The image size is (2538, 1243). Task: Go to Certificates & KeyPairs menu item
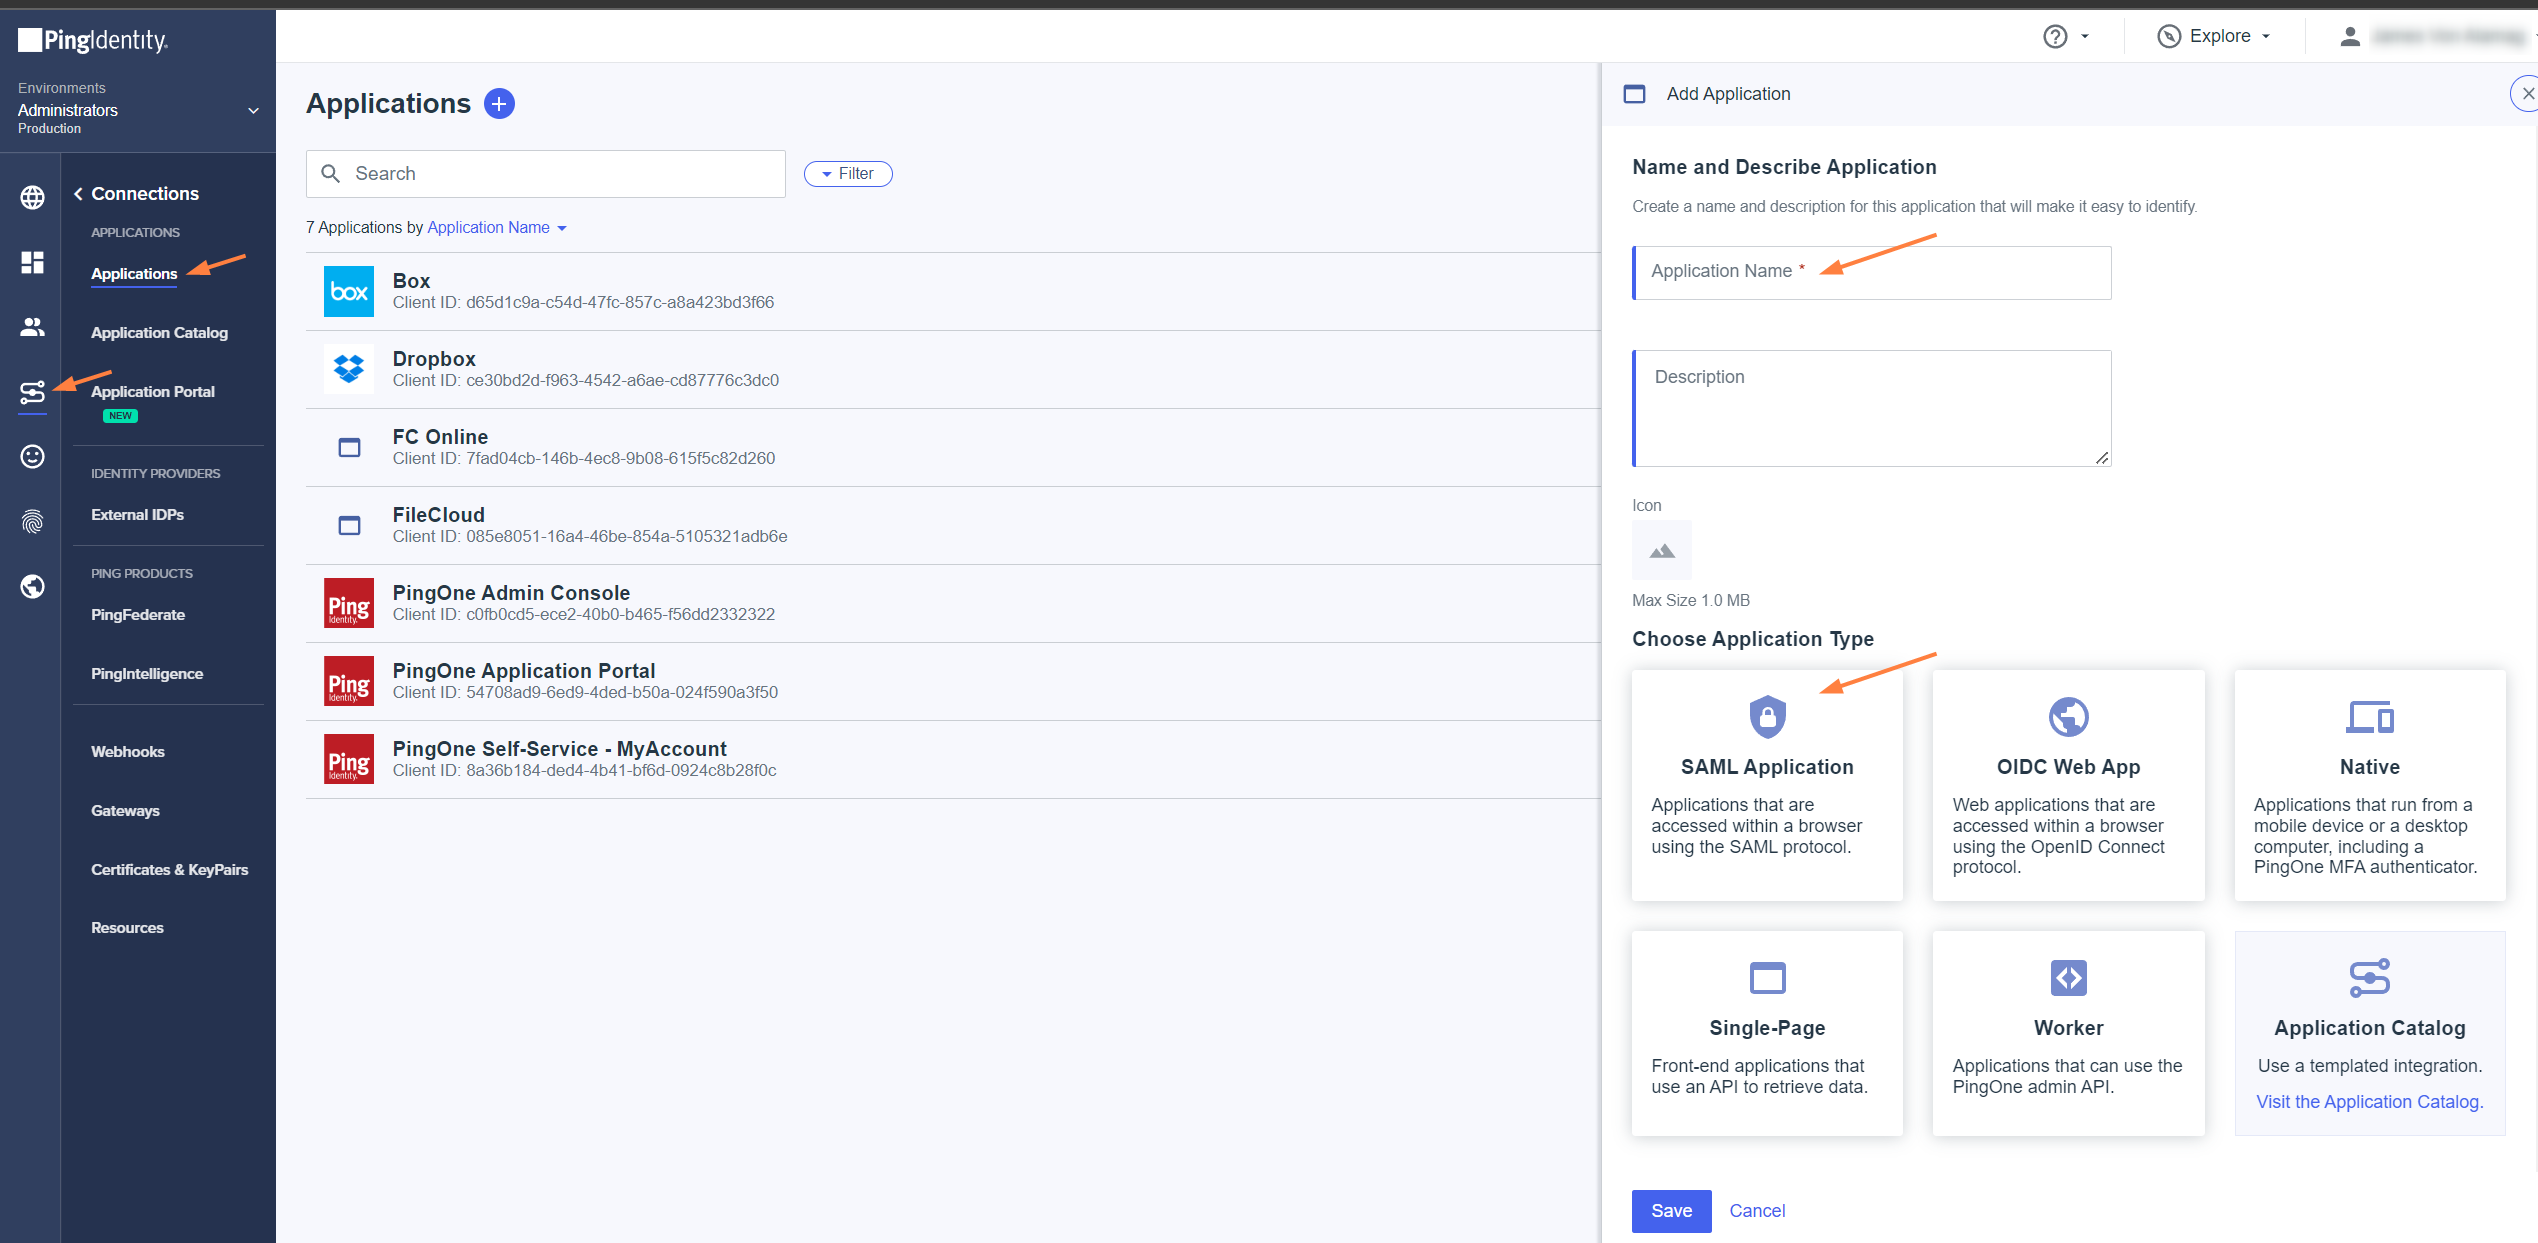pos(169,869)
